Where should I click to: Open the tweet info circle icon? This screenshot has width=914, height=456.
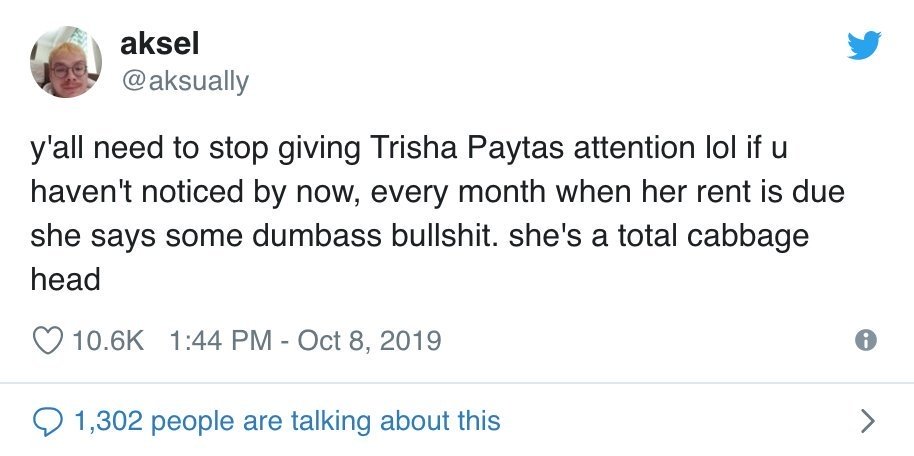pyautogui.click(x=867, y=340)
